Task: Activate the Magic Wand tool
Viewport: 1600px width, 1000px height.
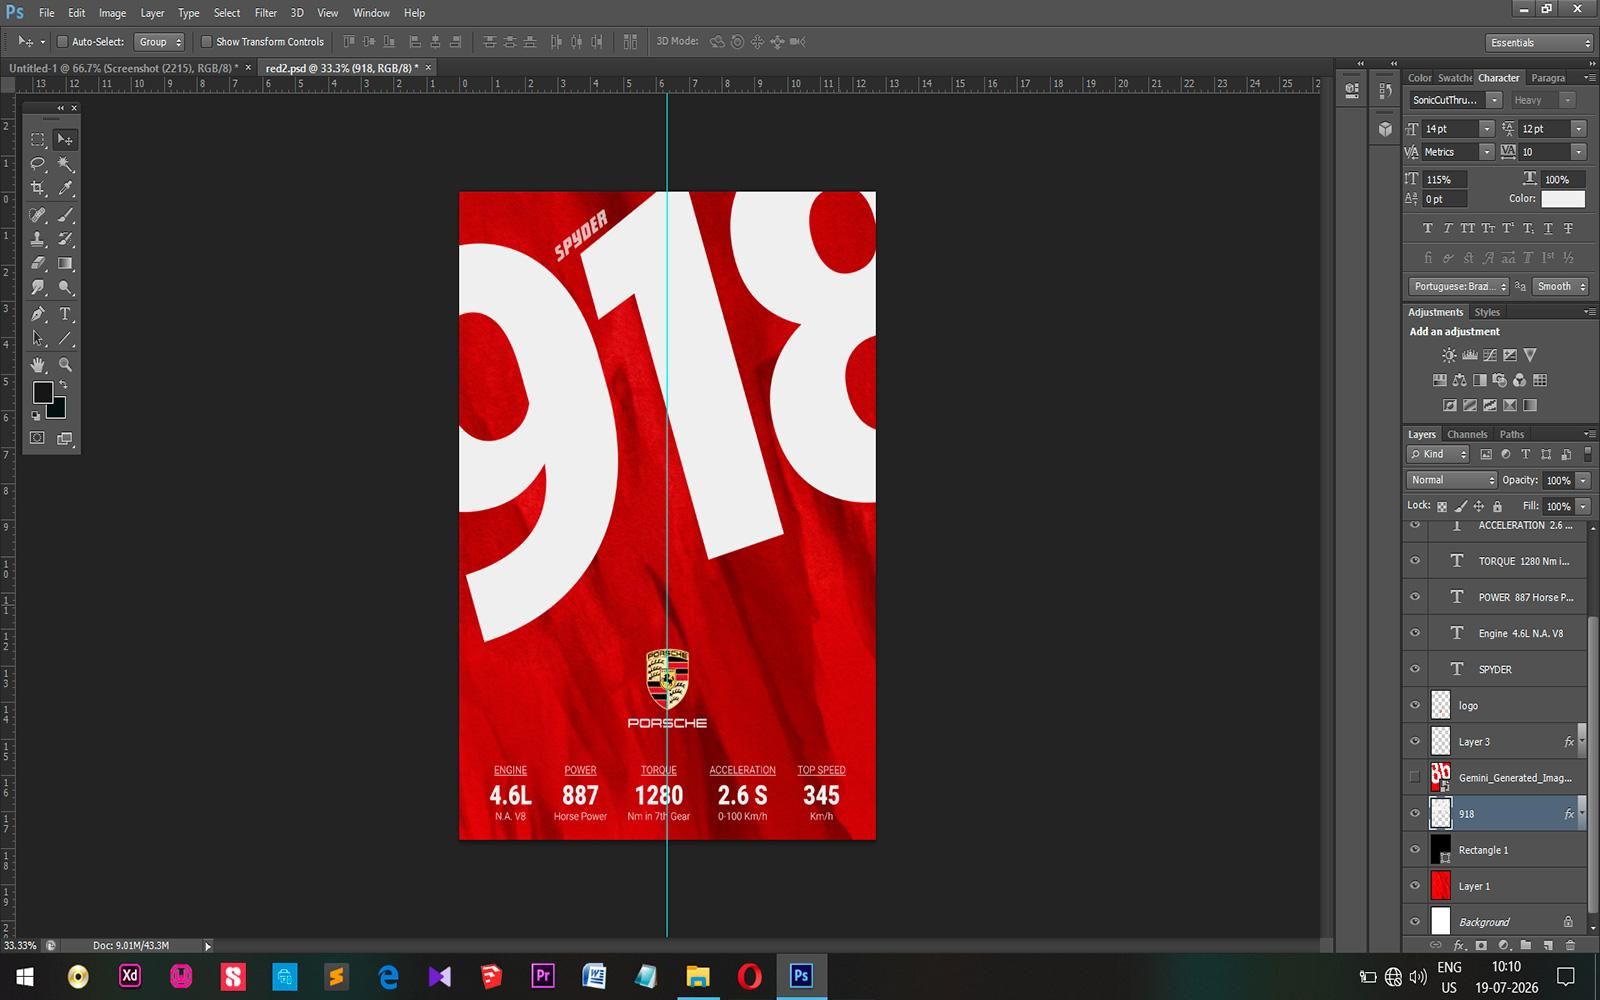Action: point(65,164)
